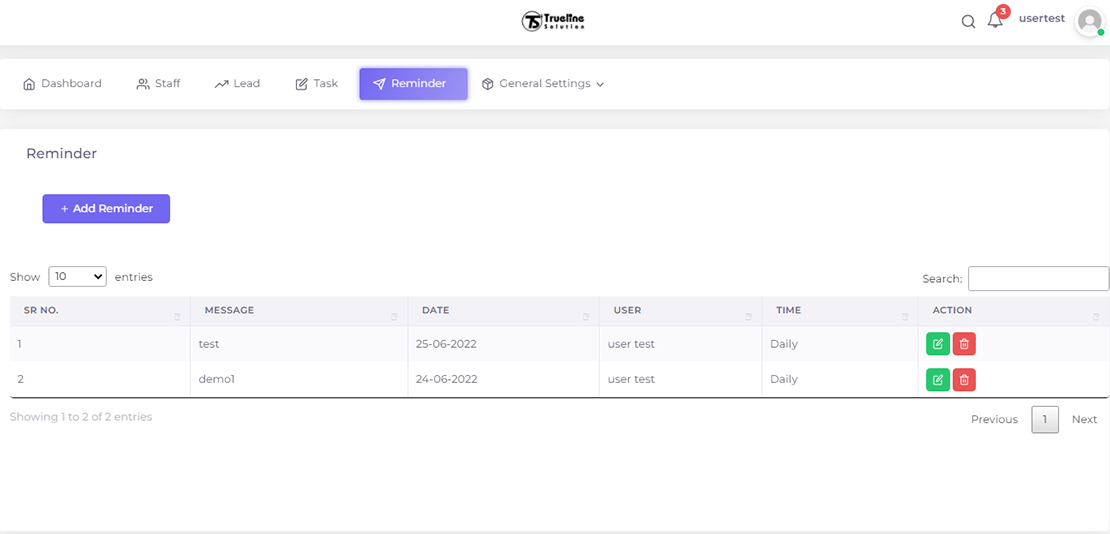Image resolution: width=1110 pixels, height=534 pixels.
Task: Expand the General Settings menu
Action: click(543, 84)
